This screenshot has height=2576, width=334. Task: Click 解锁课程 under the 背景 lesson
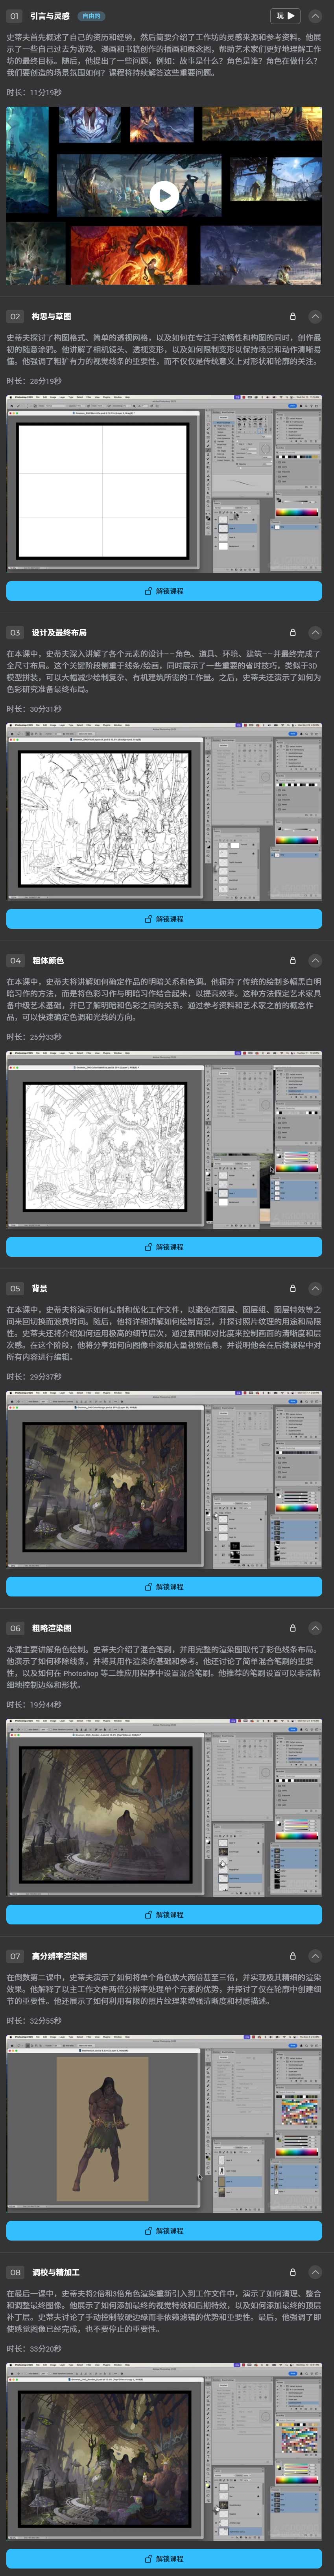(164, 1587)
